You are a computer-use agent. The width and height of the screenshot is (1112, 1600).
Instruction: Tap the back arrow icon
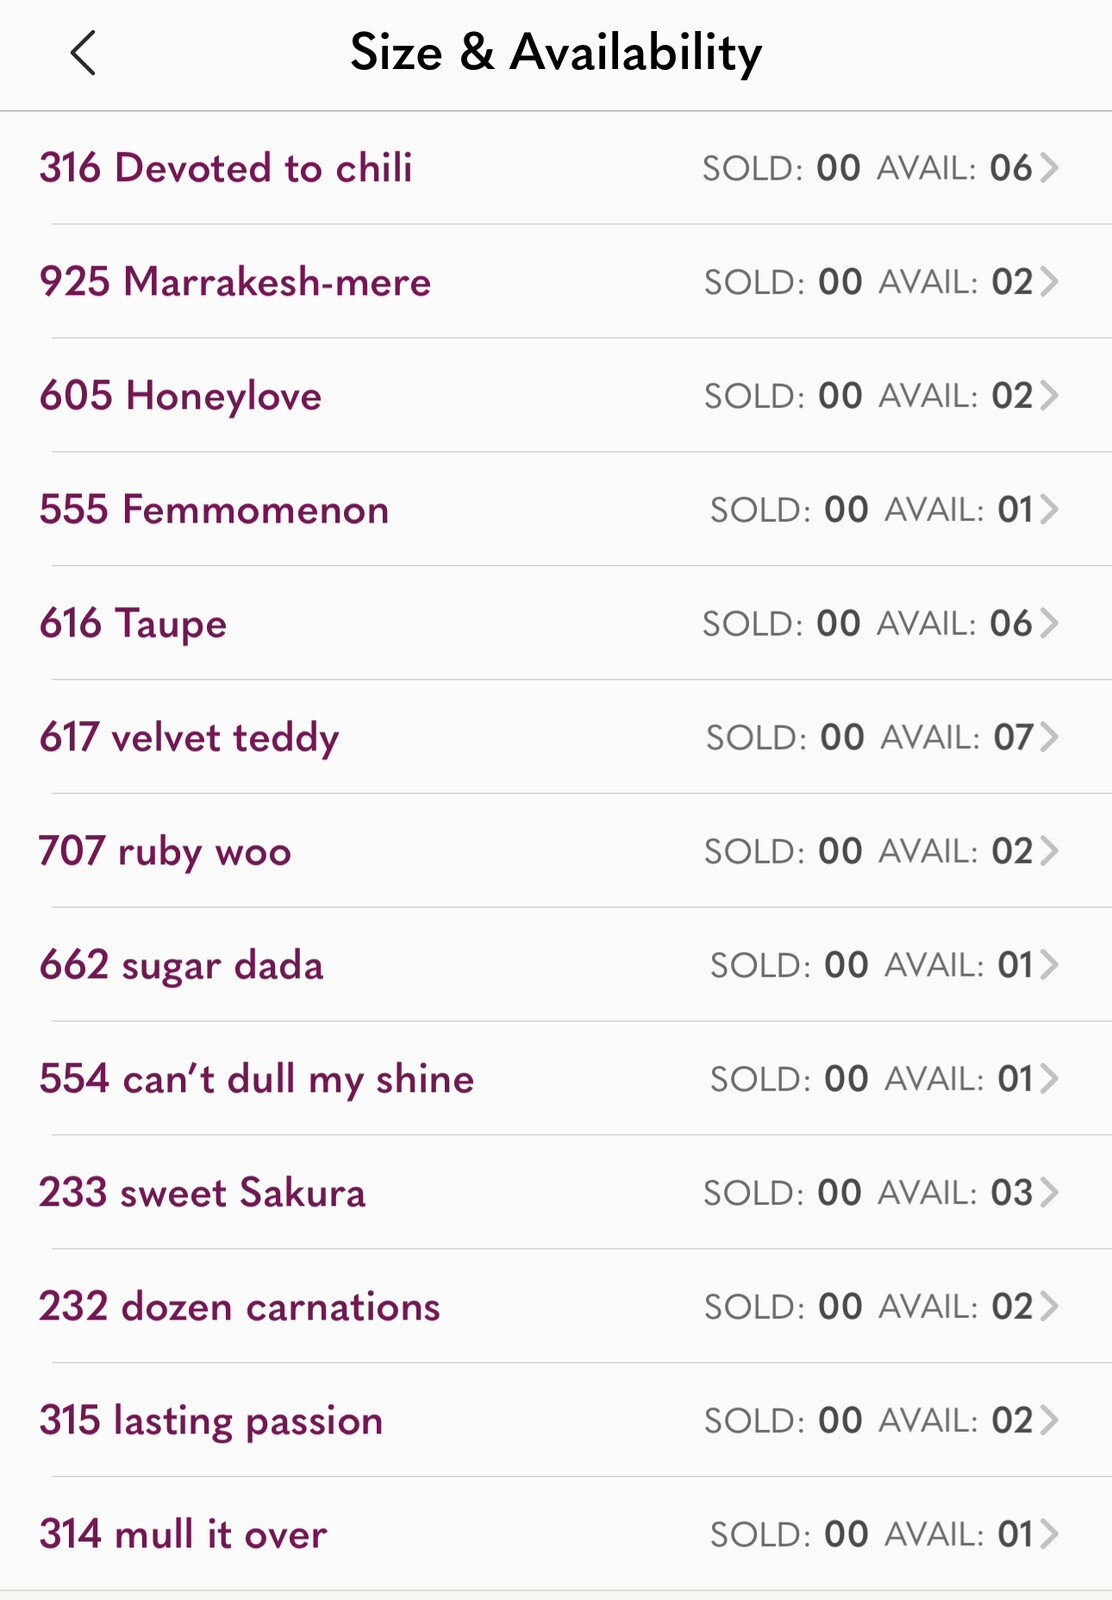click(84, 53)
